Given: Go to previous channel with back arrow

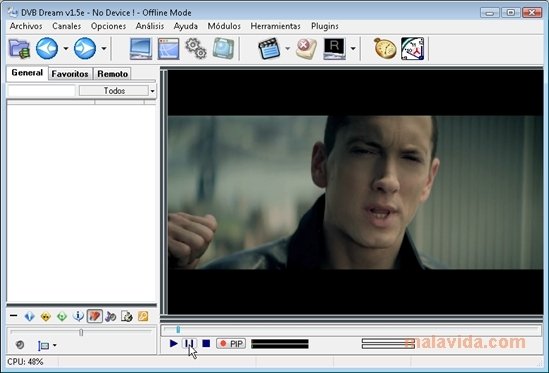Looking at the screenshot, I should pyautogui.click(x=47, y=48).
